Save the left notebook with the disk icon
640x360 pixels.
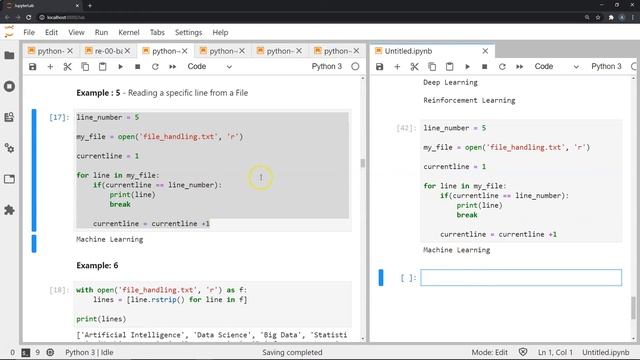coord(33,67)
